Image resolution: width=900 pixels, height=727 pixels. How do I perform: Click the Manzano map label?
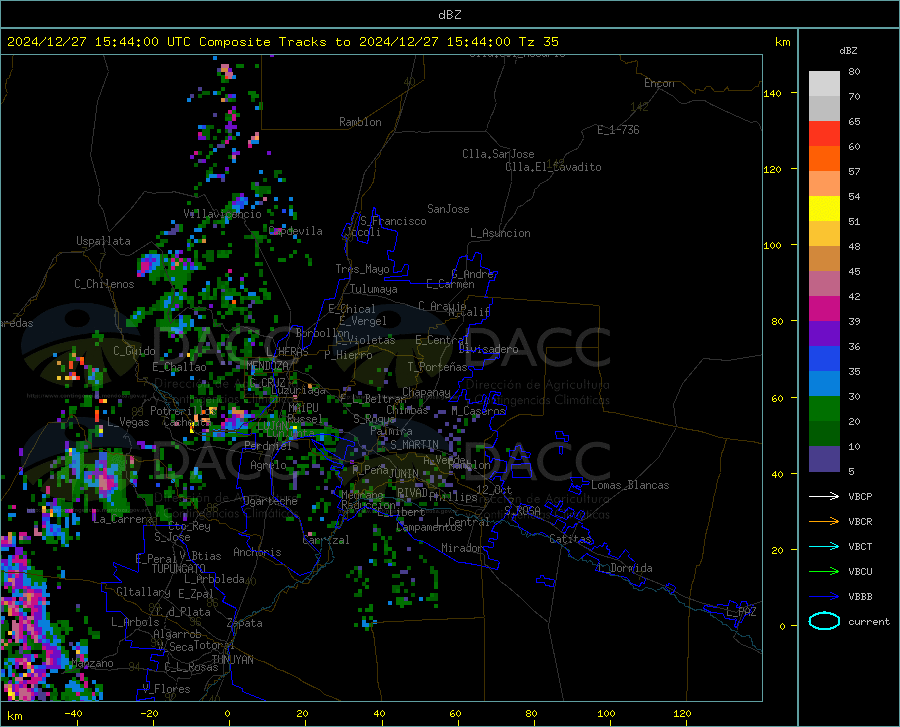[92, 663]
